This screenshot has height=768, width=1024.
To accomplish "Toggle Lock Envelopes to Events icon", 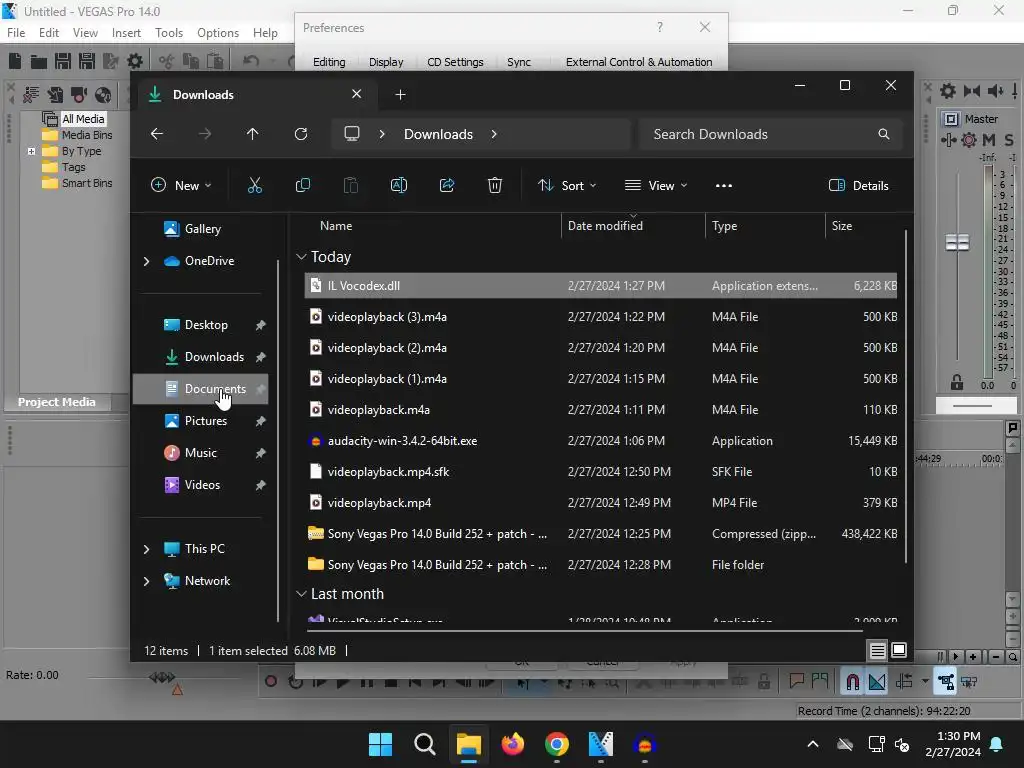I will pos(946,682).
